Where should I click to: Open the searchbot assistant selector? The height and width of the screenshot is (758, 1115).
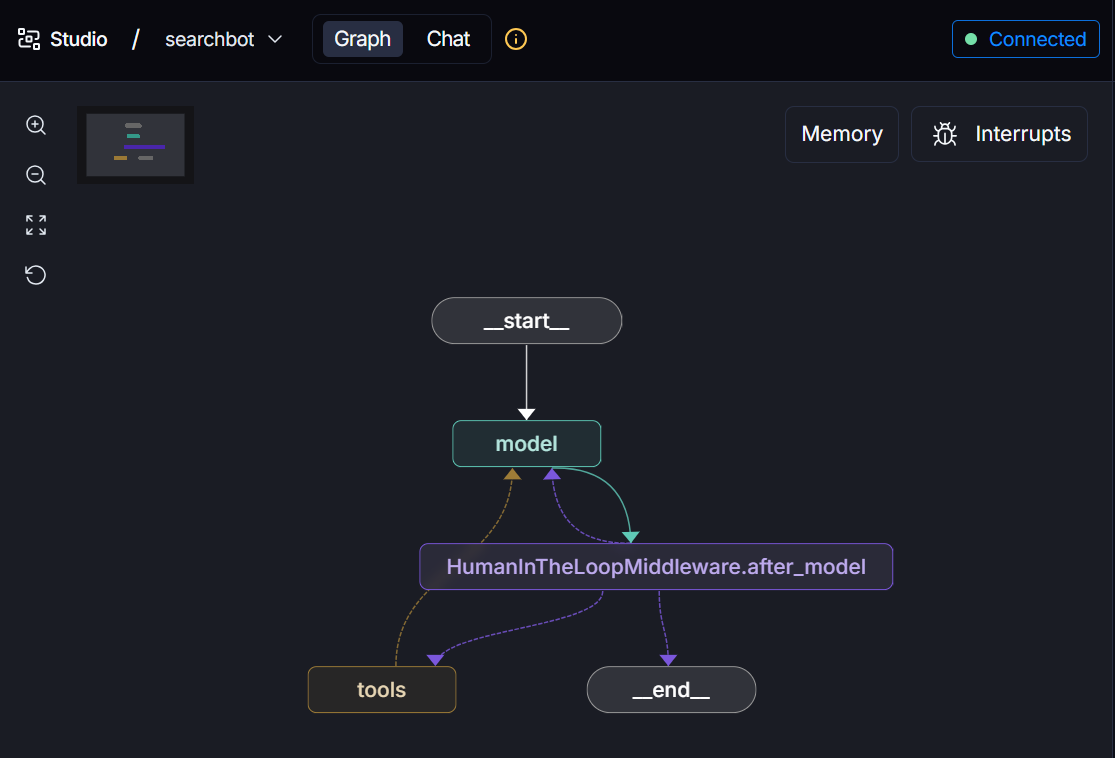(x=210, y=39)
